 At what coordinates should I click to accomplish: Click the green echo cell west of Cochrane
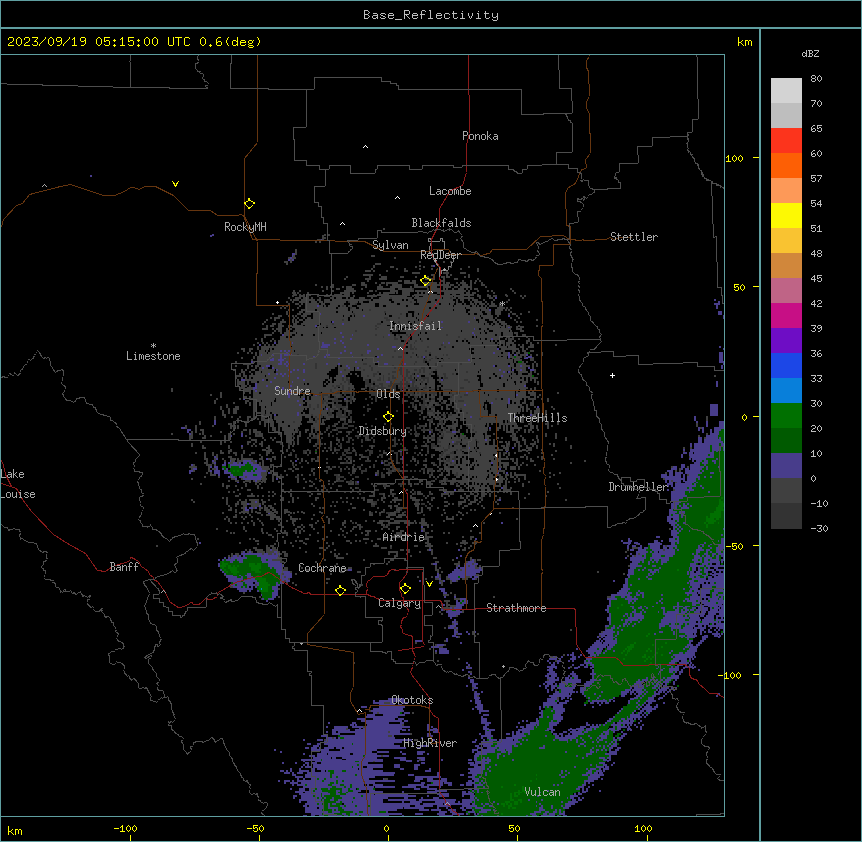(x=254, y=574)
